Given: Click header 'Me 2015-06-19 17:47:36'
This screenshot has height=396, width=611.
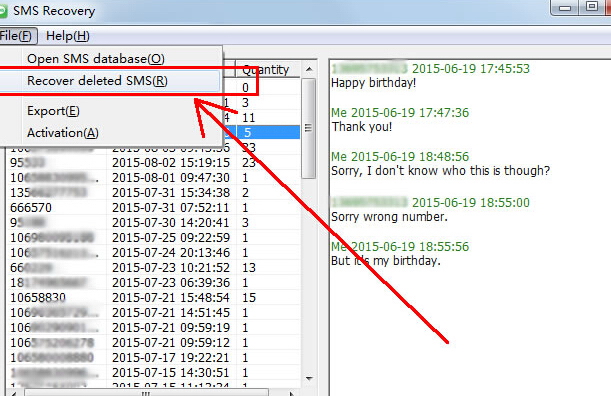Looking at the screenshot, I should coord(400,113).
